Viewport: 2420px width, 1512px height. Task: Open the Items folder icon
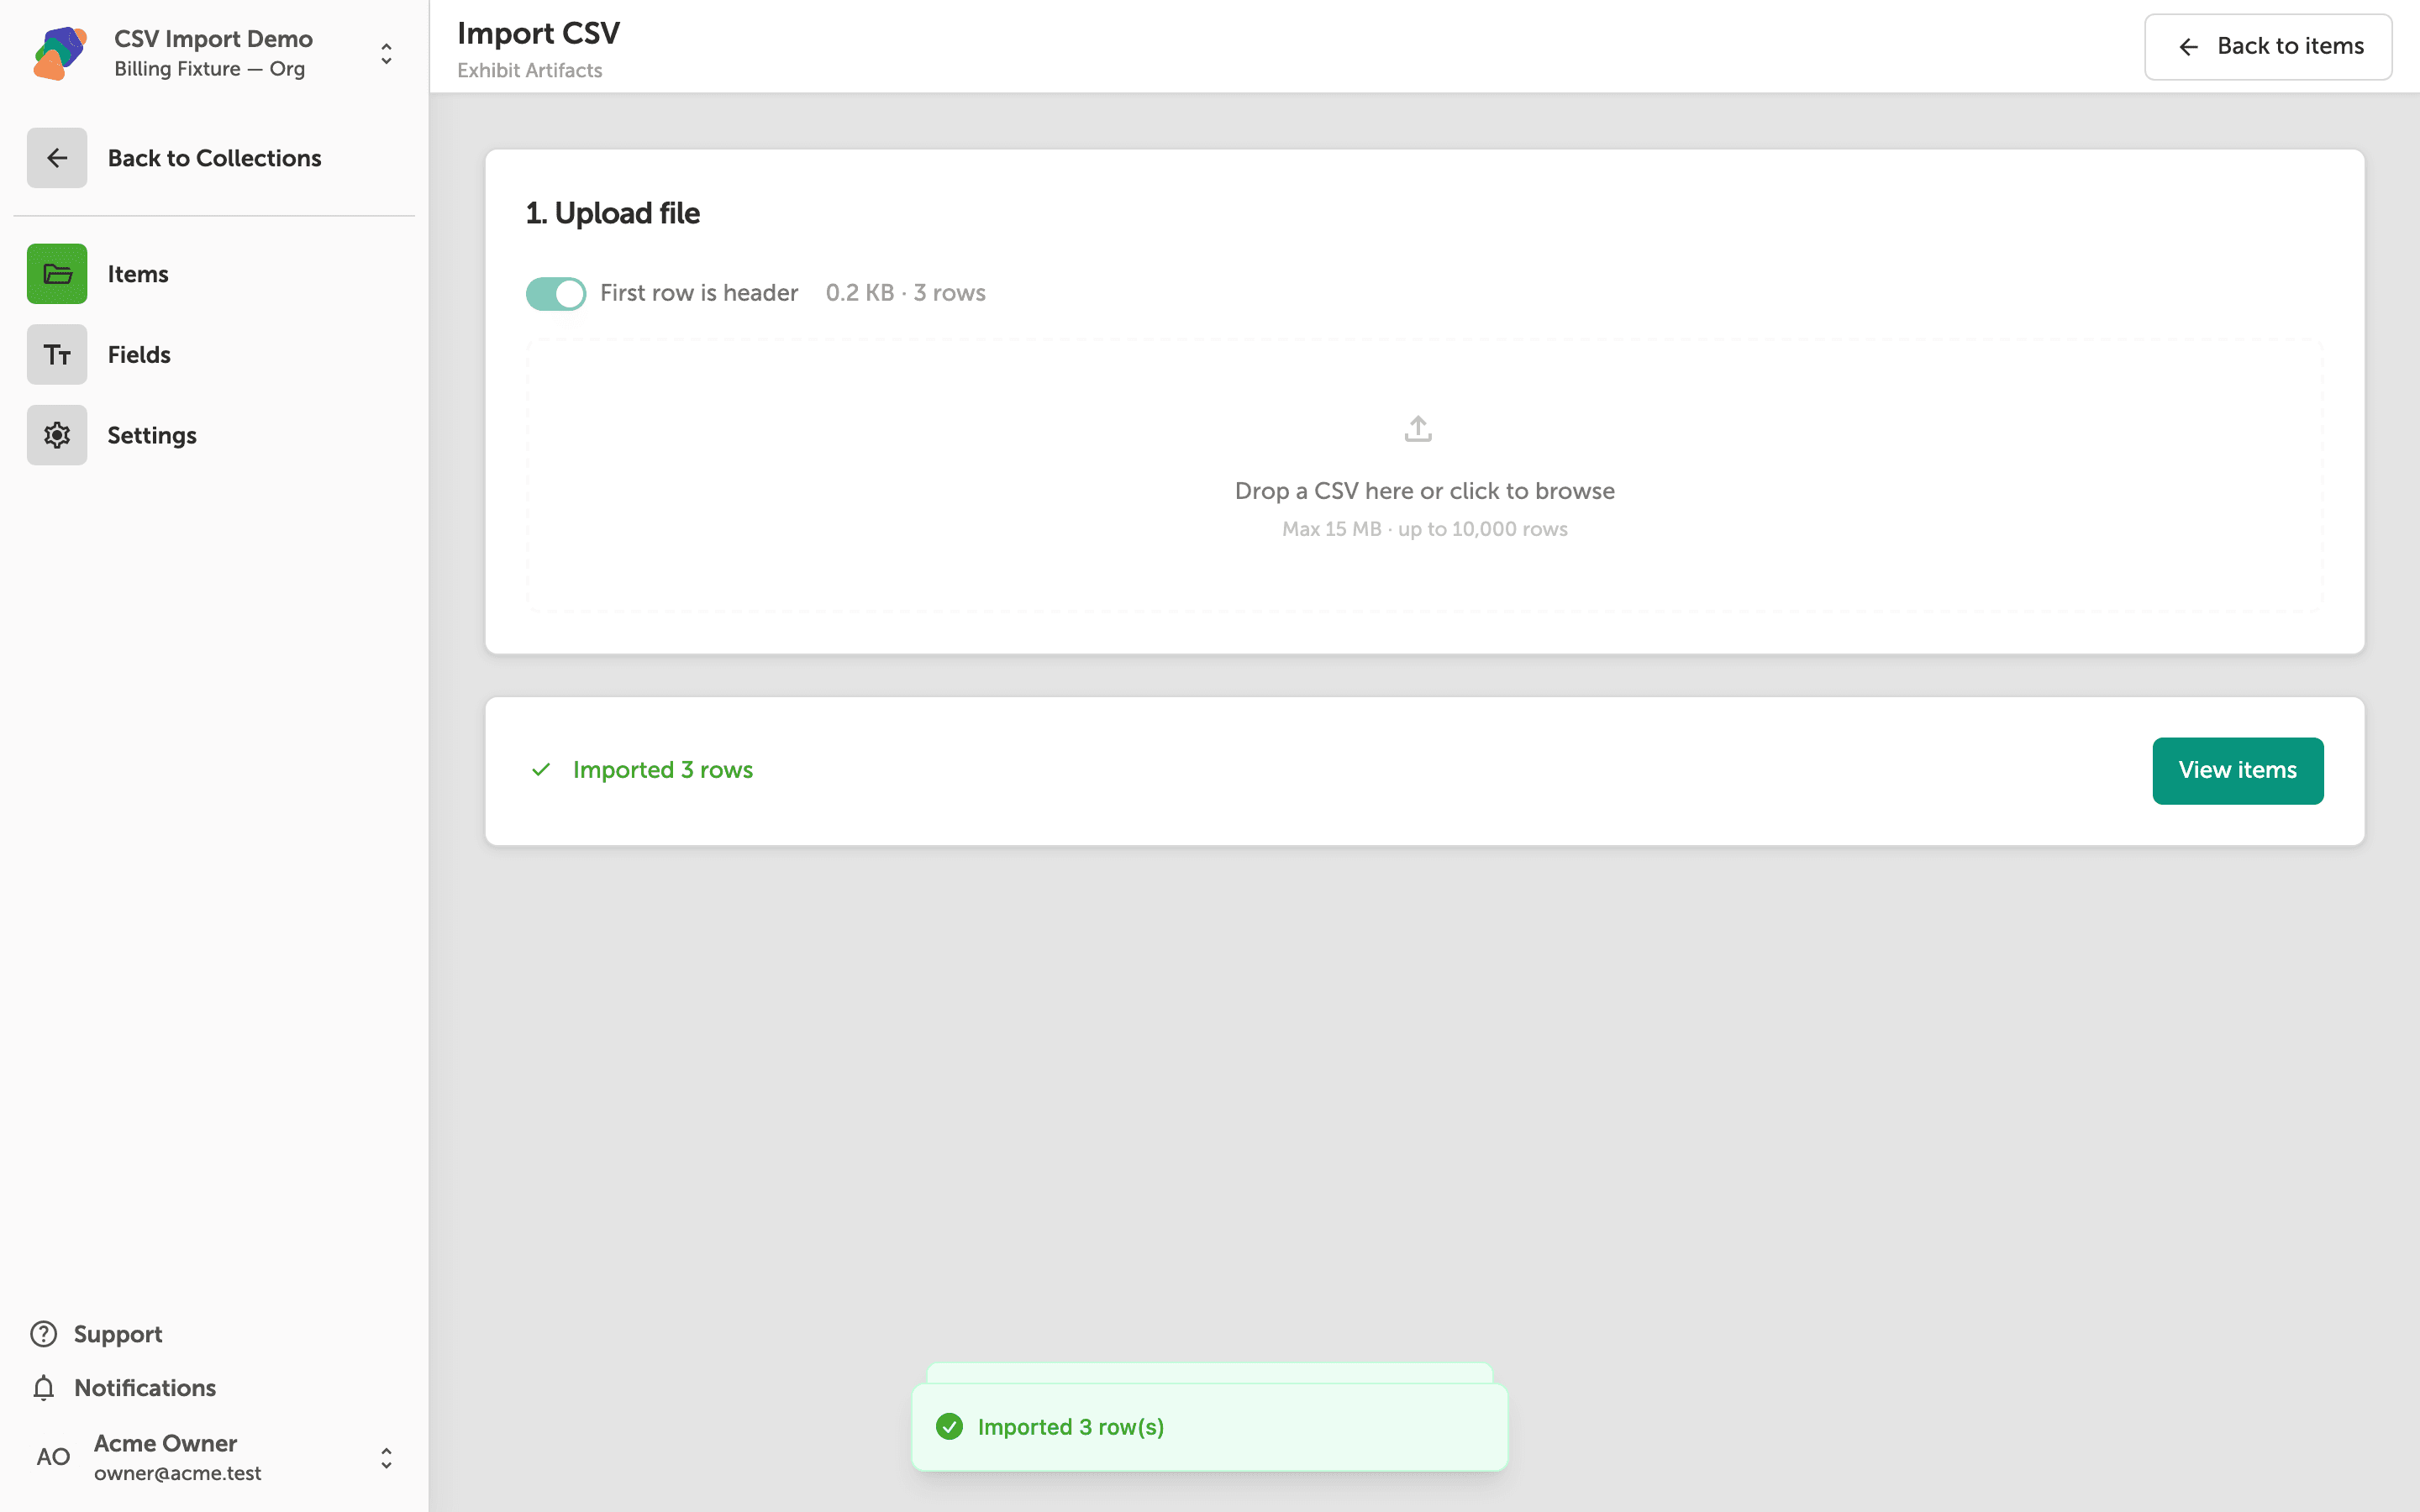click(57, 274)
